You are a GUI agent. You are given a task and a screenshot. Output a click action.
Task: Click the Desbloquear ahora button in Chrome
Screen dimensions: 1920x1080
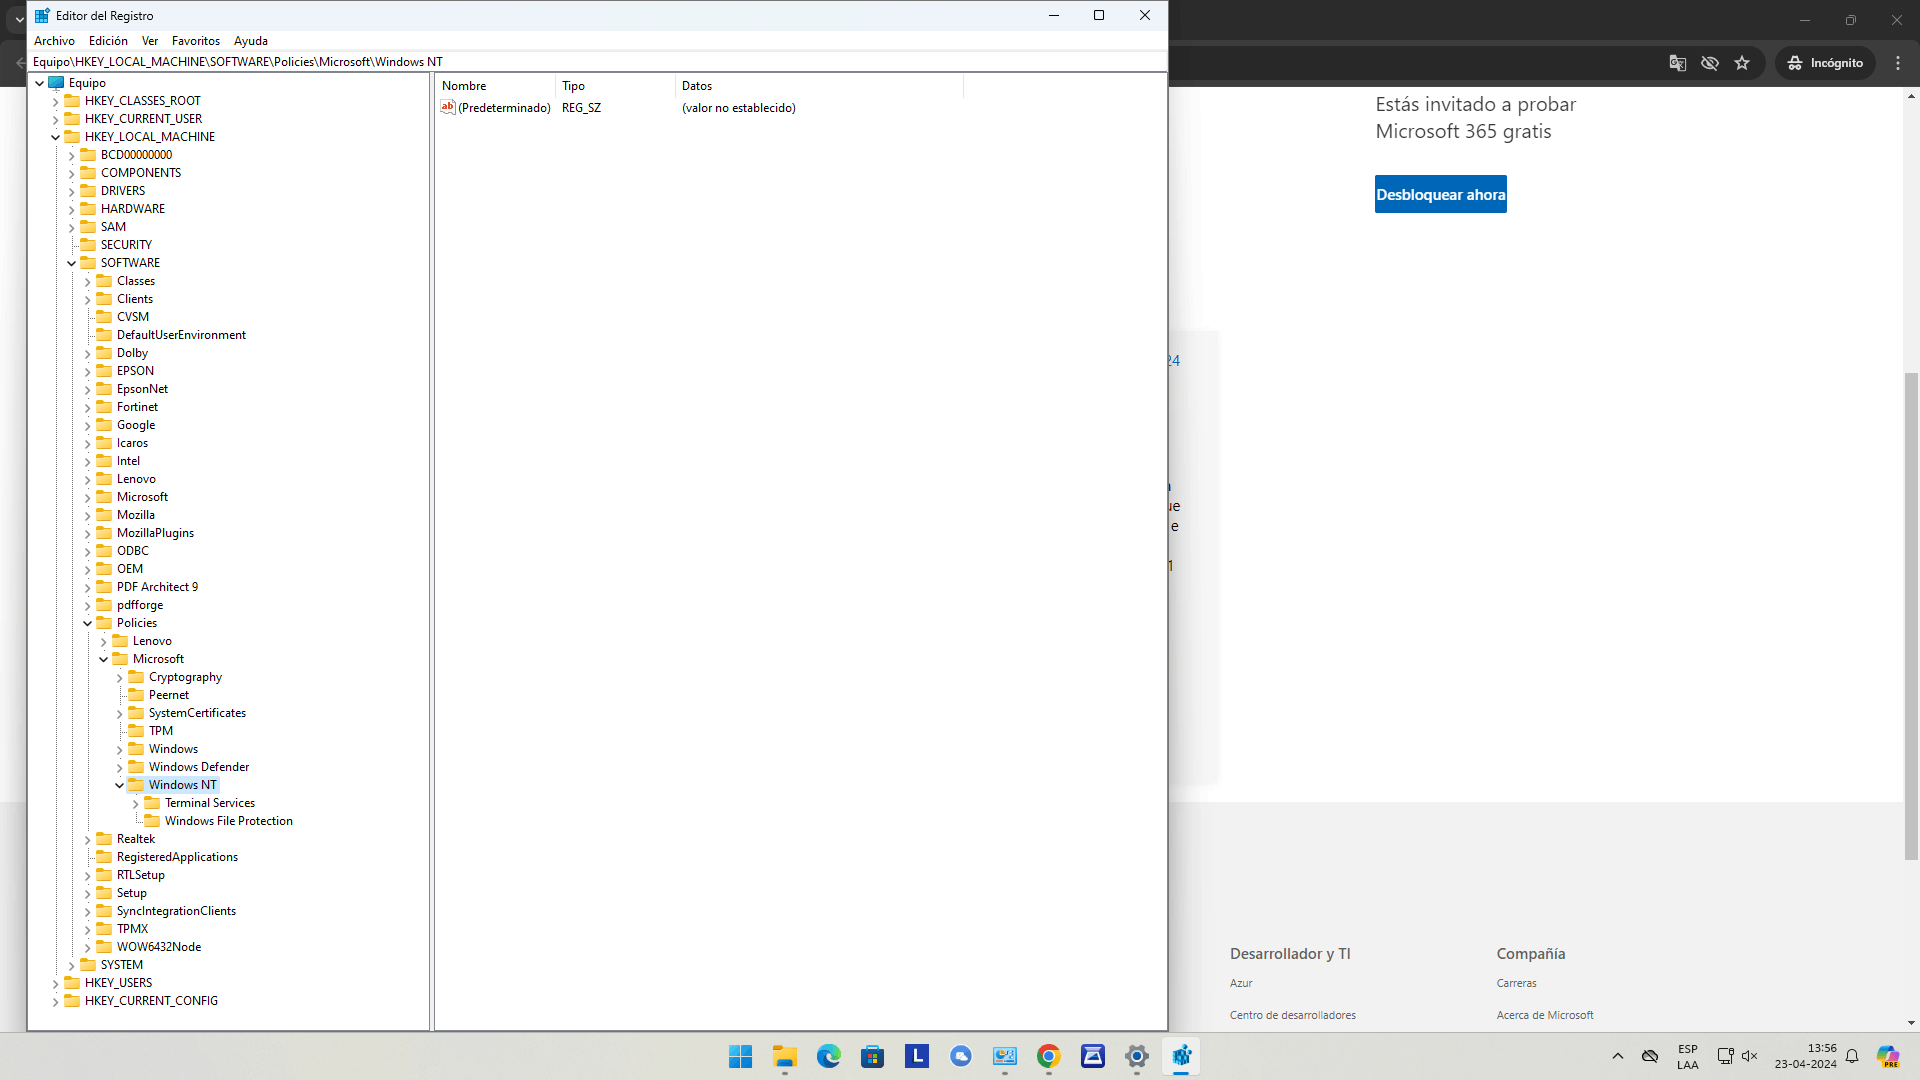point(1440,194)
